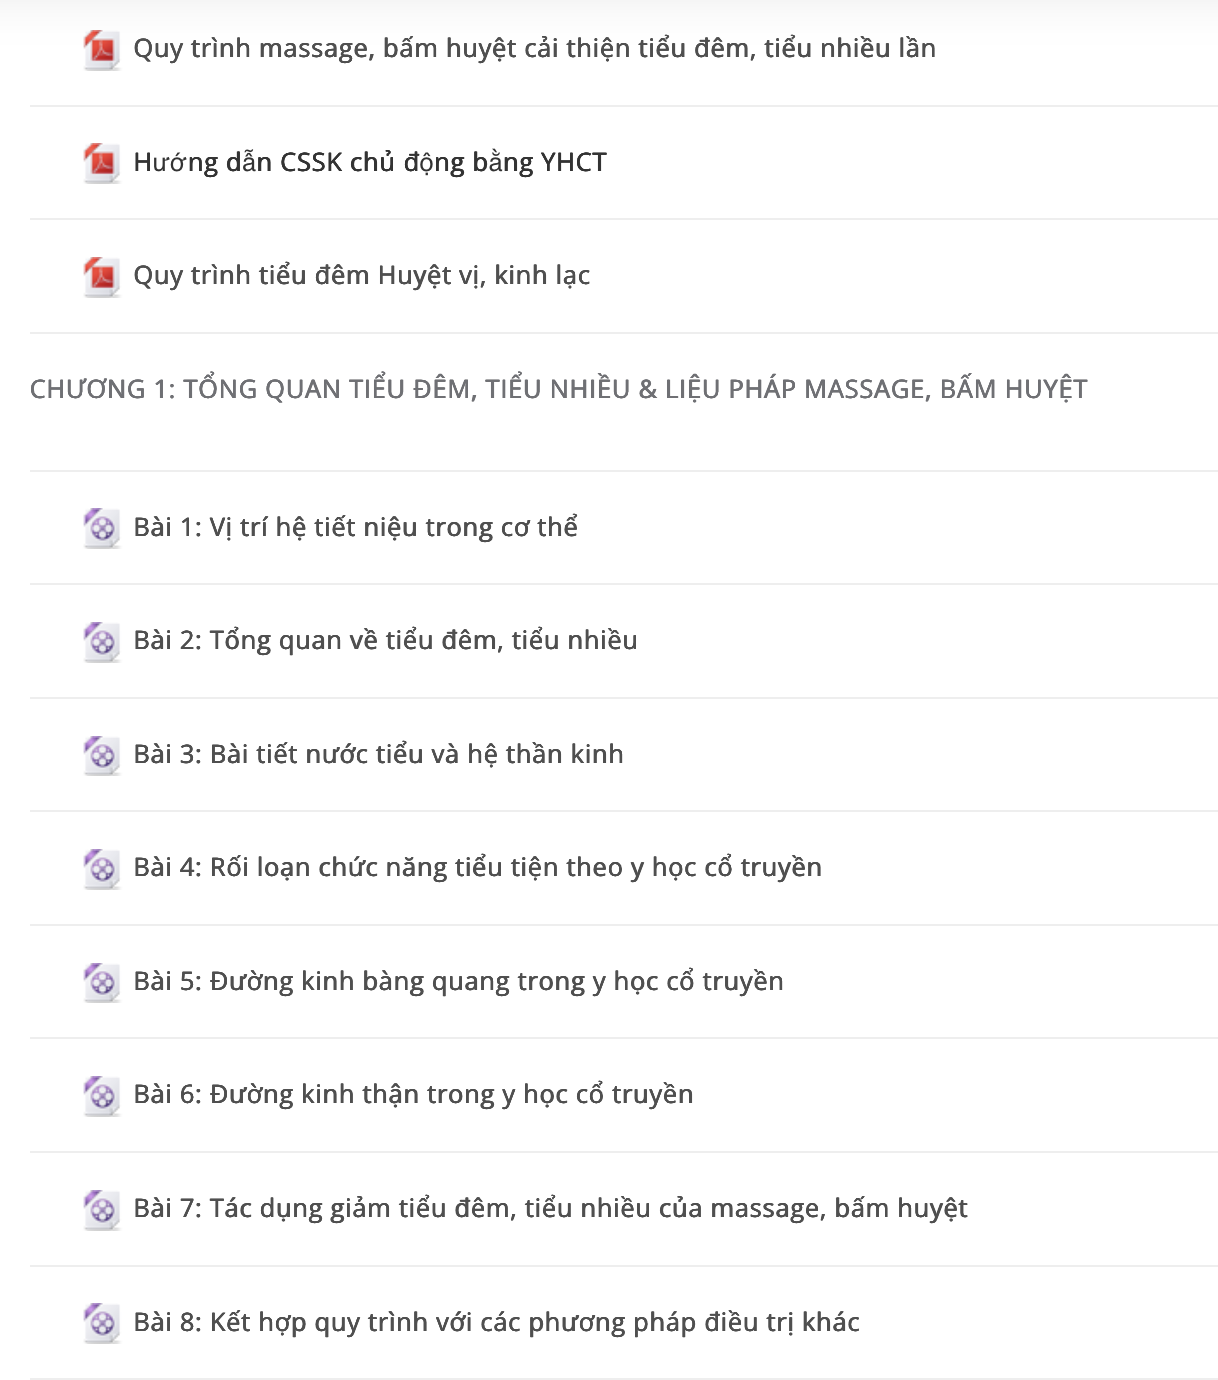Click video reel icon for Bài 6
Viewport: 1218px width, 1380px height.
(102, 1094)
